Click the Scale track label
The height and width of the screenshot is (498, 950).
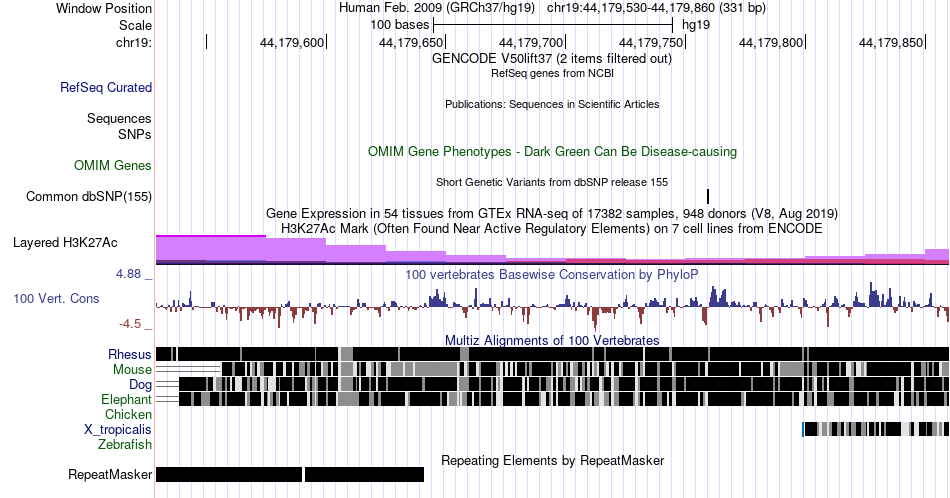(x=135, y=25)
